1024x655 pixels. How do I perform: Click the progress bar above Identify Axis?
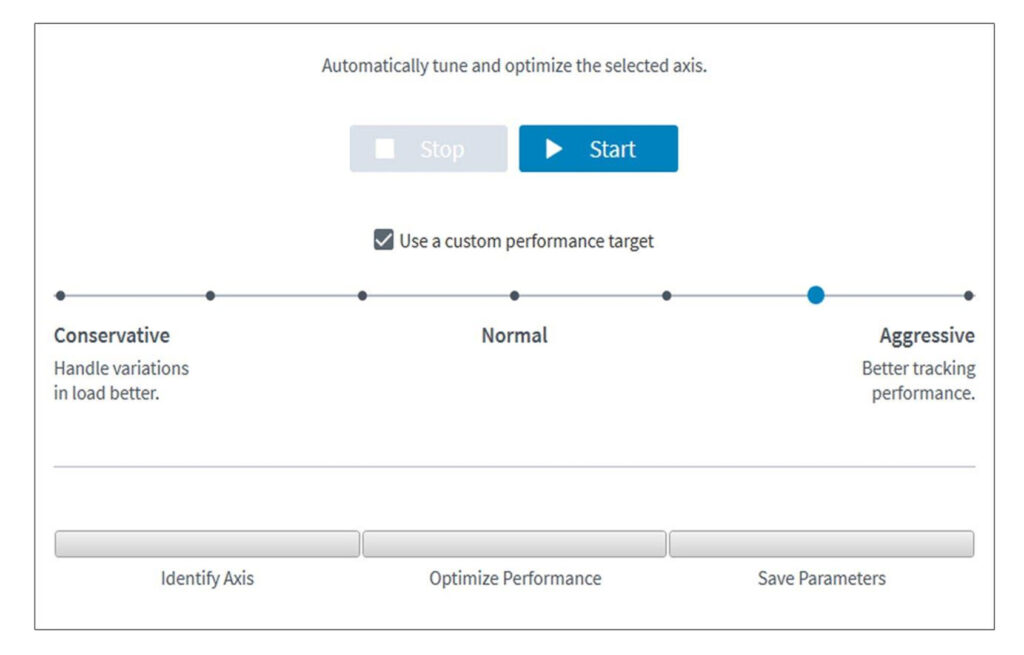207,544
